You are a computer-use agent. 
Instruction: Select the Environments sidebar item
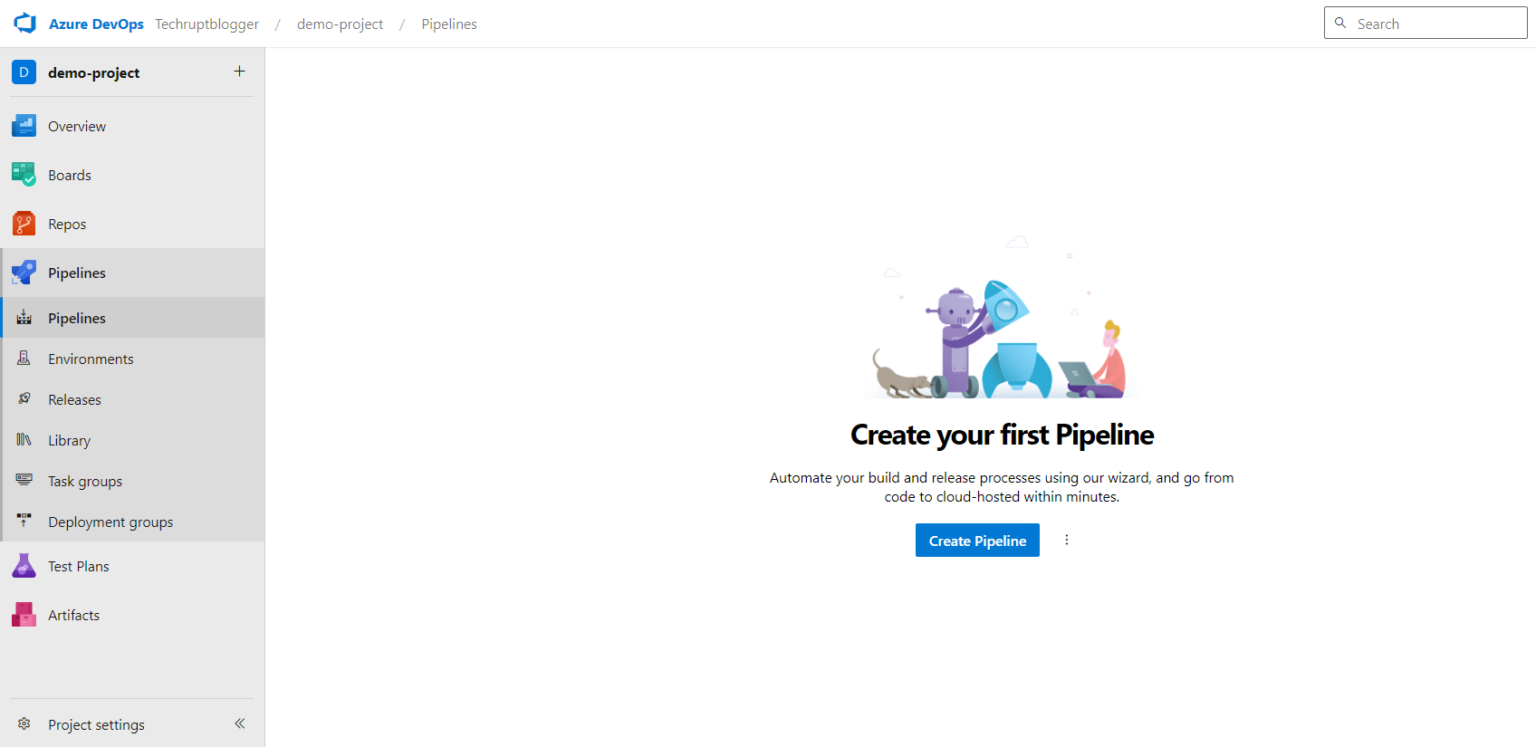91,358
